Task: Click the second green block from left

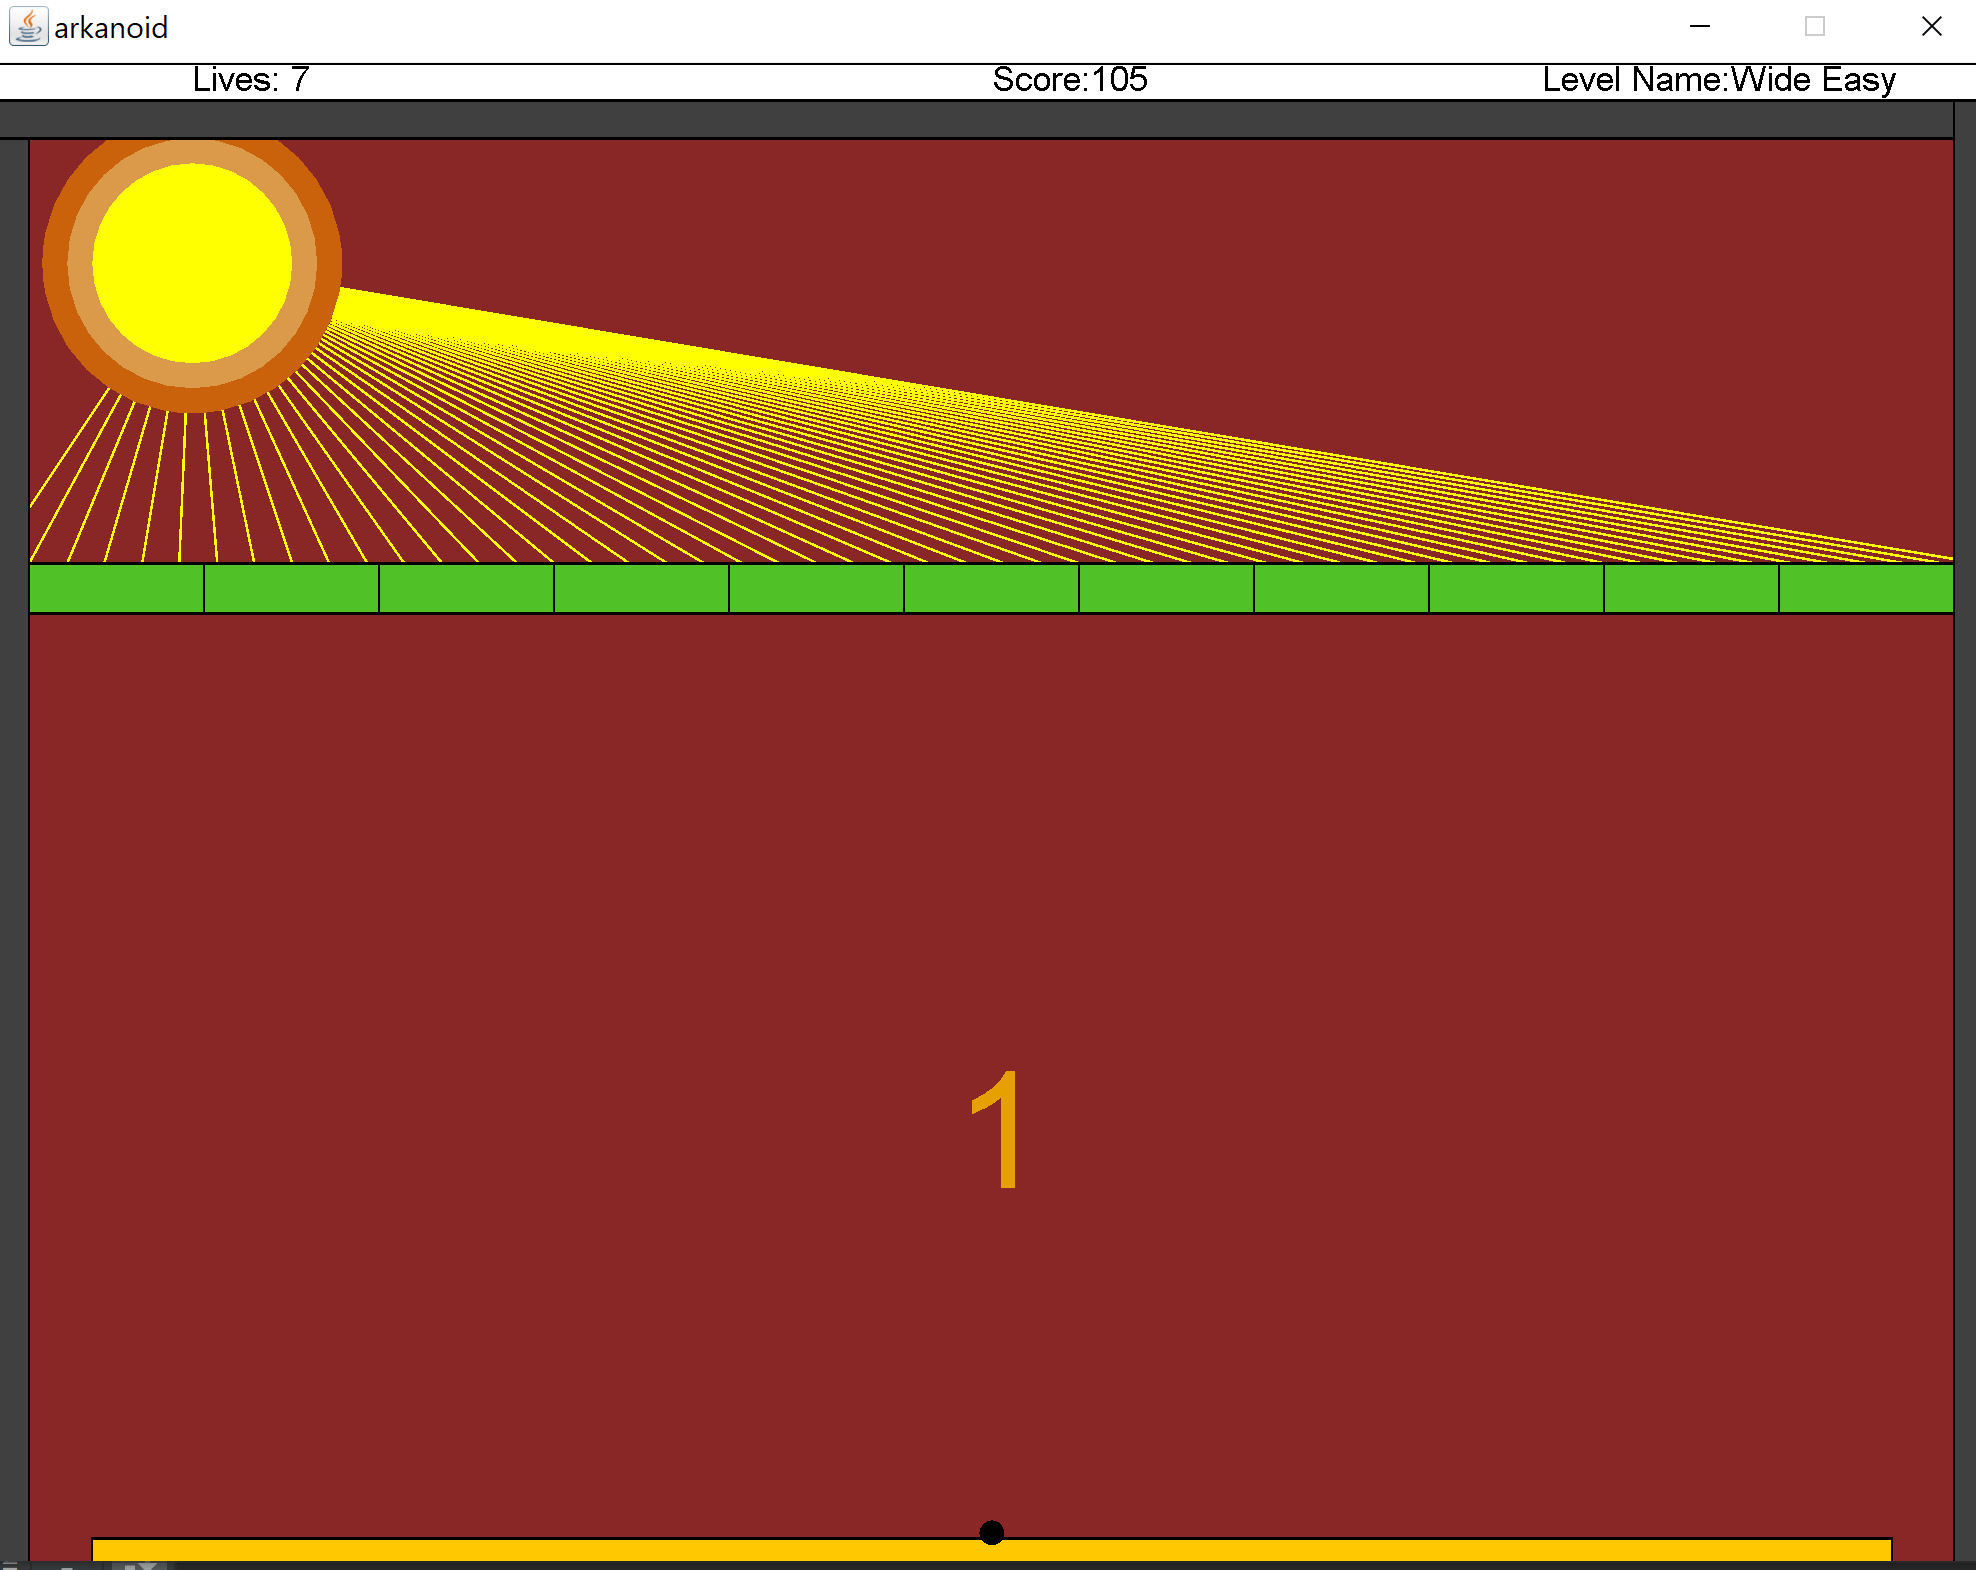Action: pos(291,588)
